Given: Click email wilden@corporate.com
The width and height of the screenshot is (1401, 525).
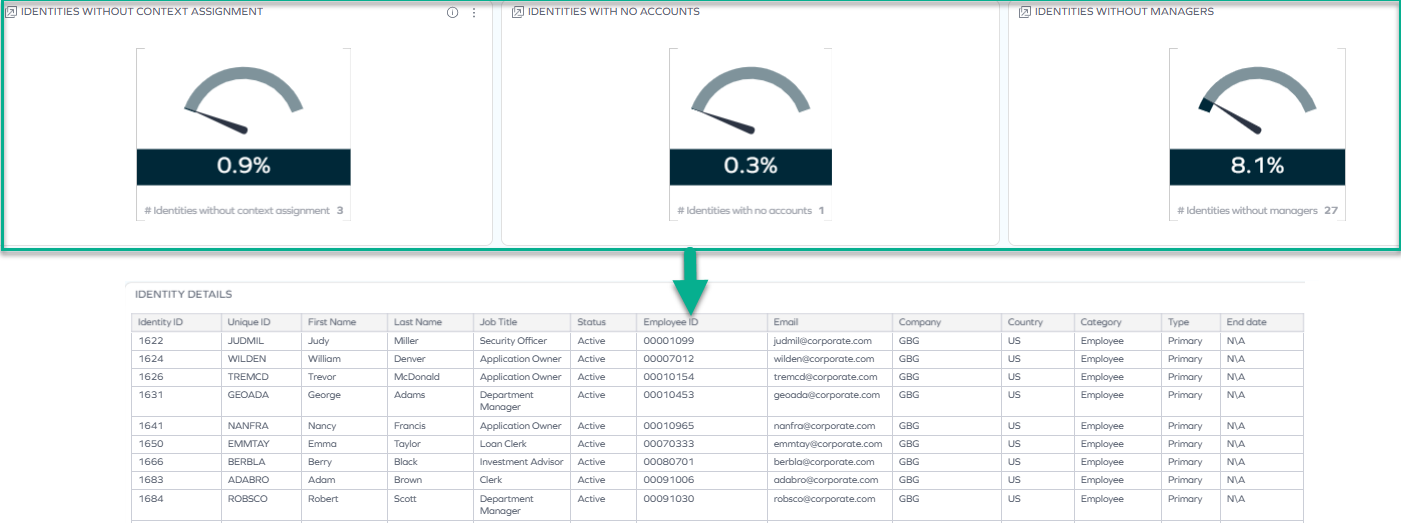Looking at the screenshot, I should click(x=824, y=359).
